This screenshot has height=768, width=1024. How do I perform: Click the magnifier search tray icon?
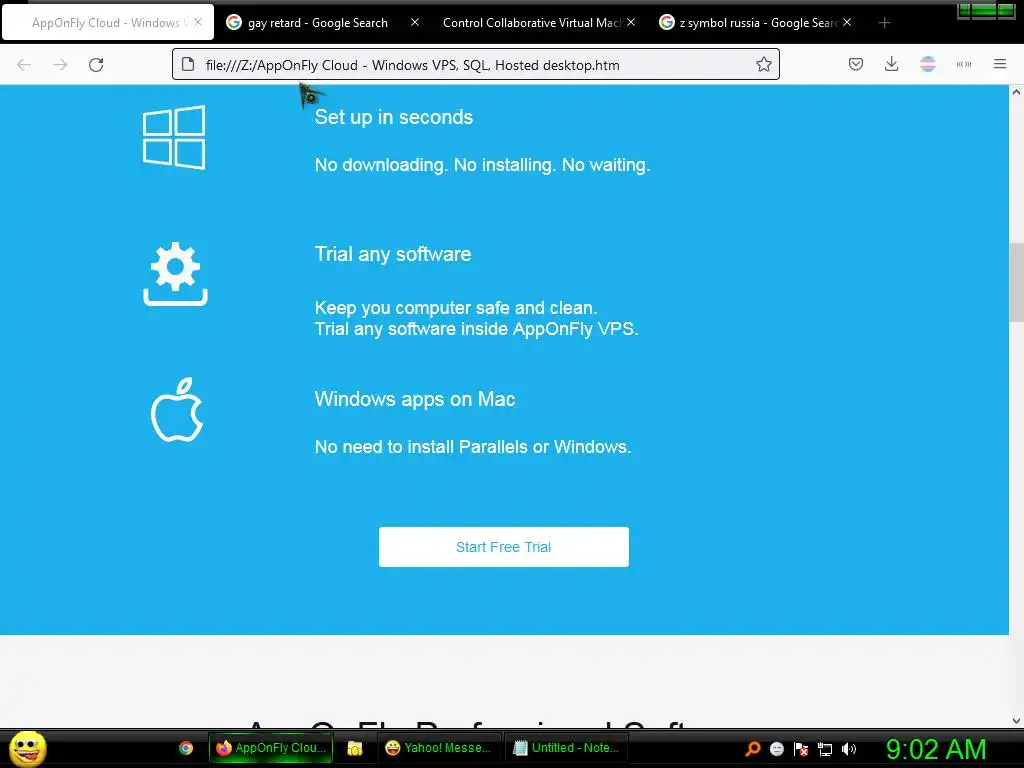click(x=753, y=749)
